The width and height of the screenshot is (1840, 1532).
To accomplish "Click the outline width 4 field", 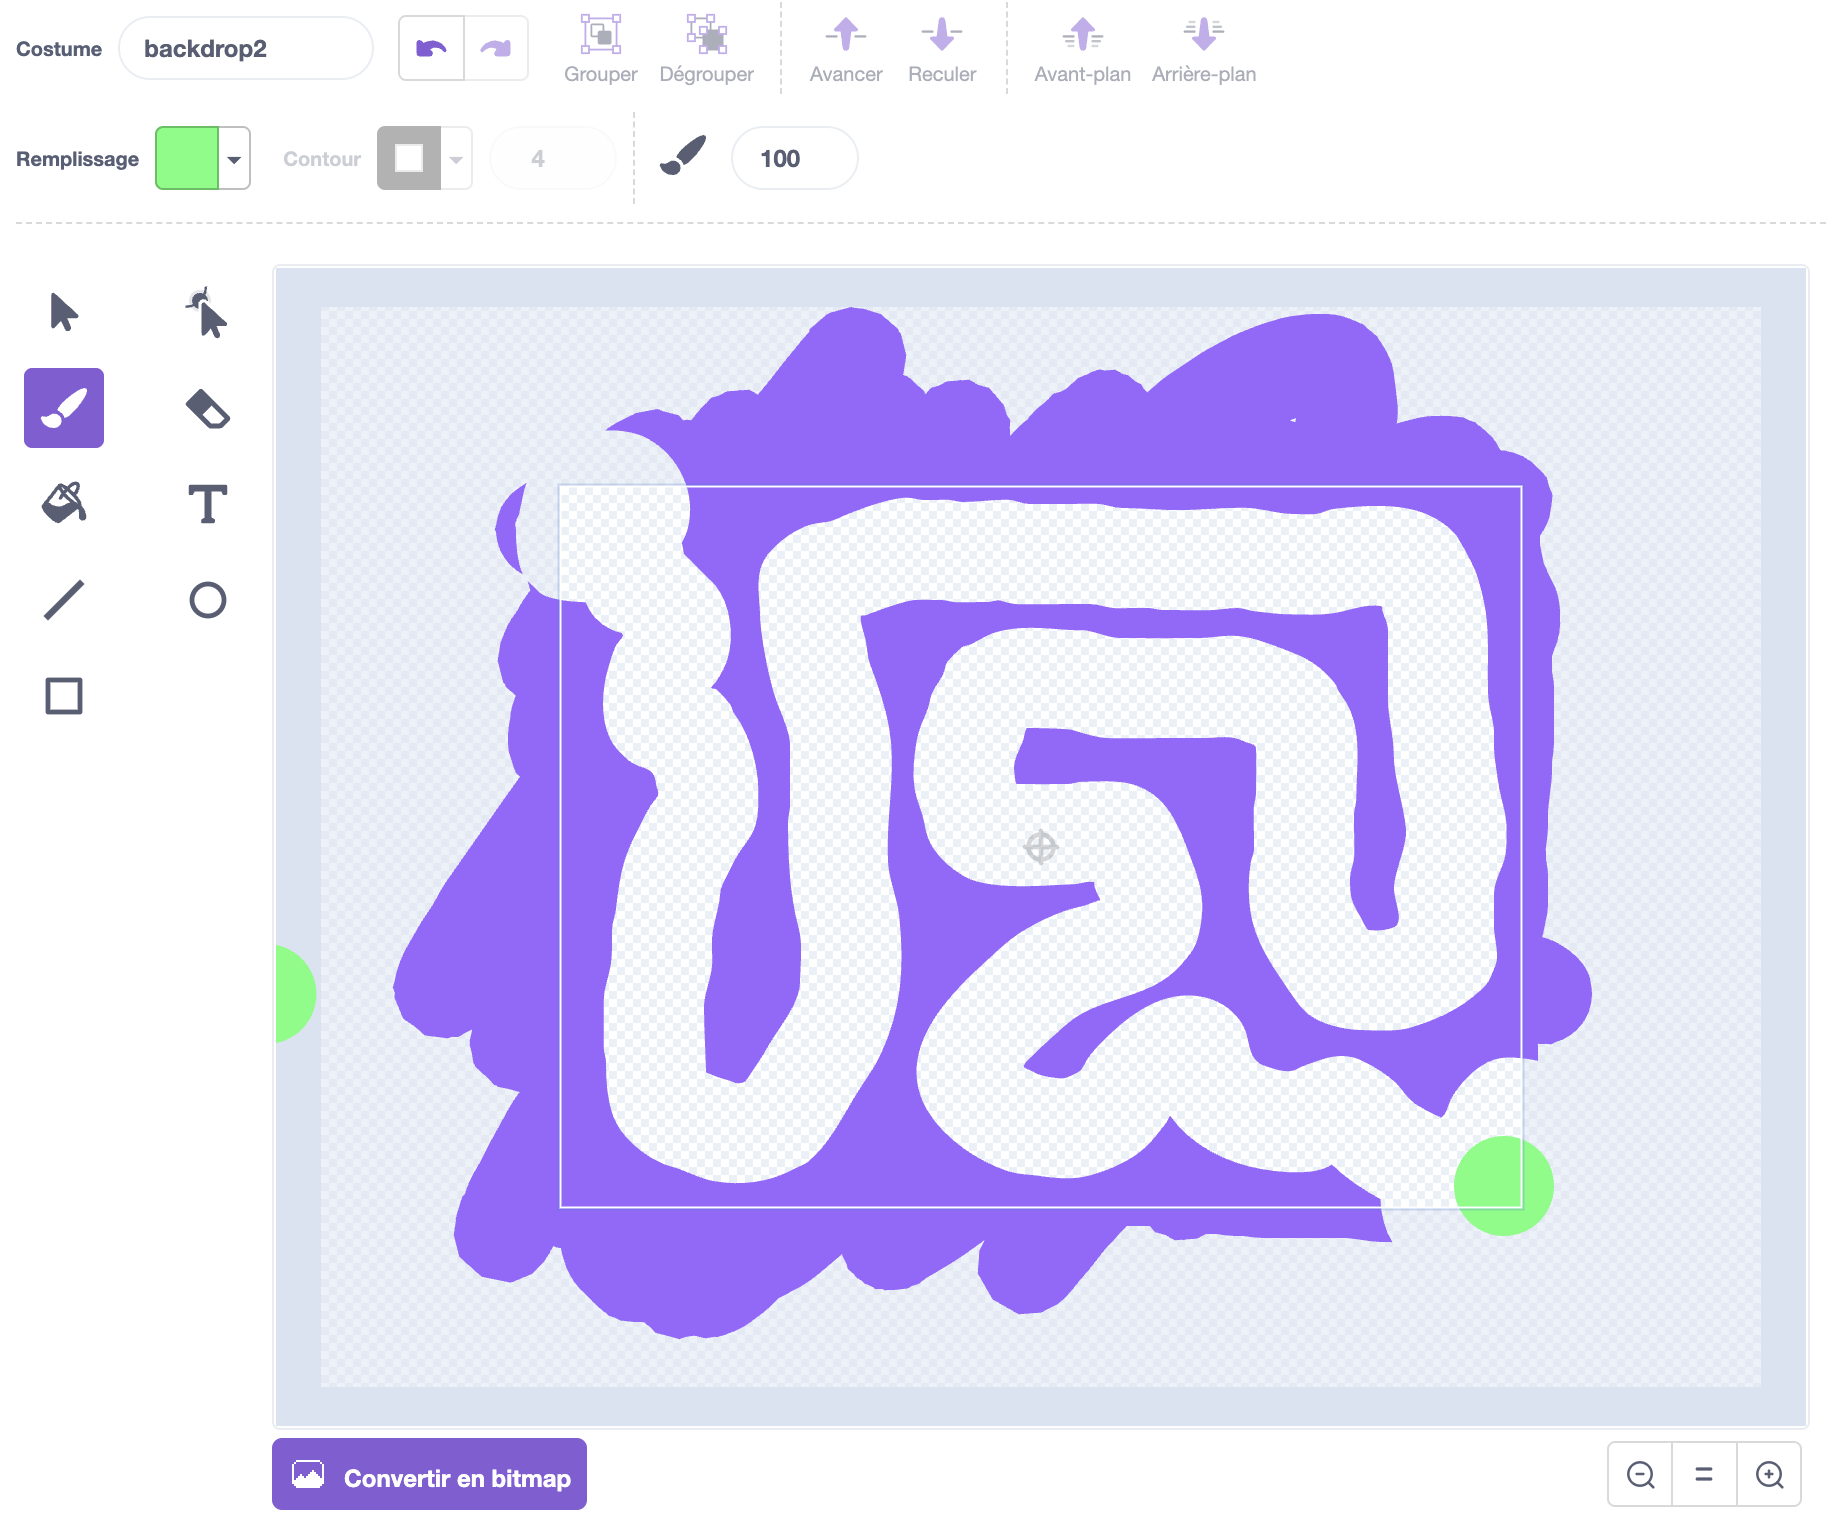I will click(552, 158).
